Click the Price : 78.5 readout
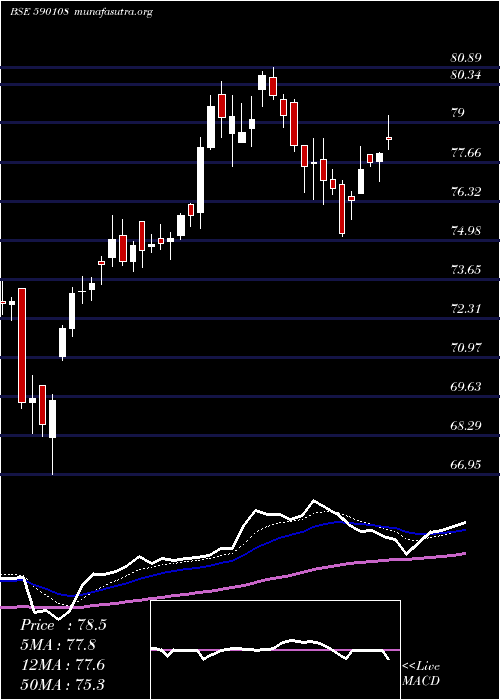The width and height of the screenshot is (500, 700). pyautogui.click(x=63, y=625)
